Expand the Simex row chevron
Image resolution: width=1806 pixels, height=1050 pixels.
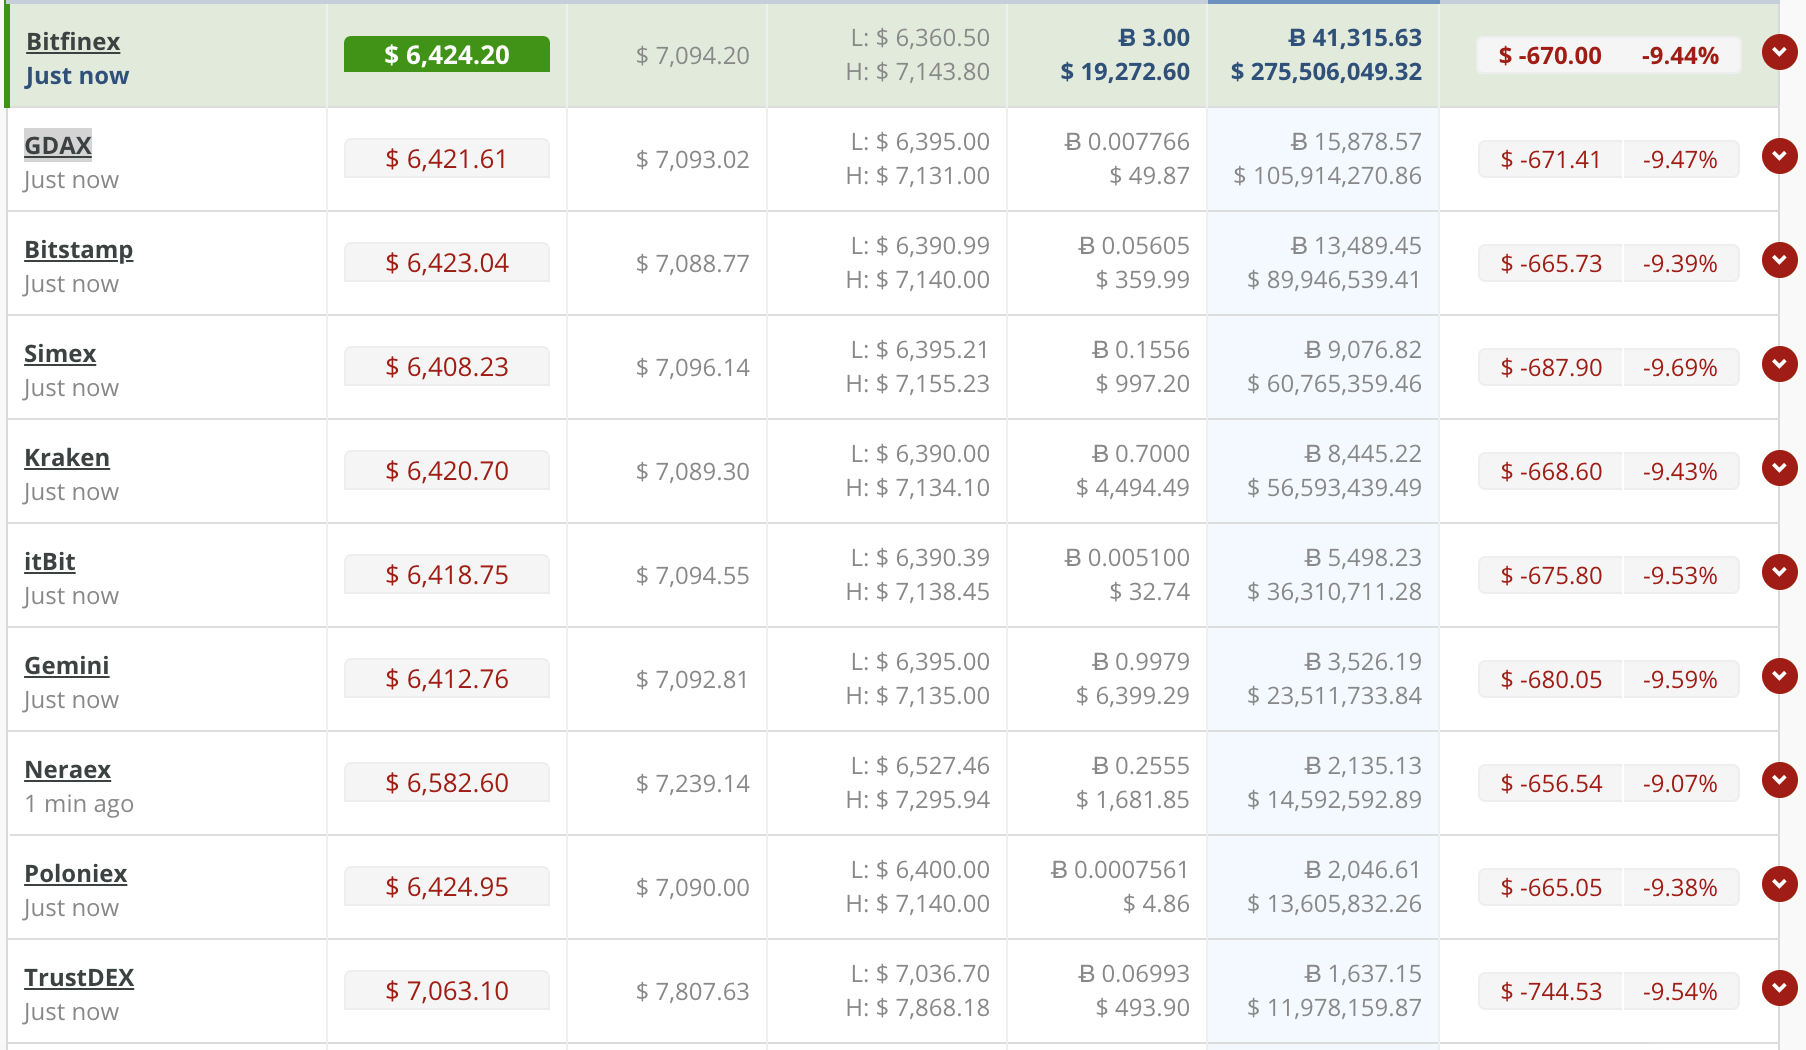click(x=1779, y=364)
